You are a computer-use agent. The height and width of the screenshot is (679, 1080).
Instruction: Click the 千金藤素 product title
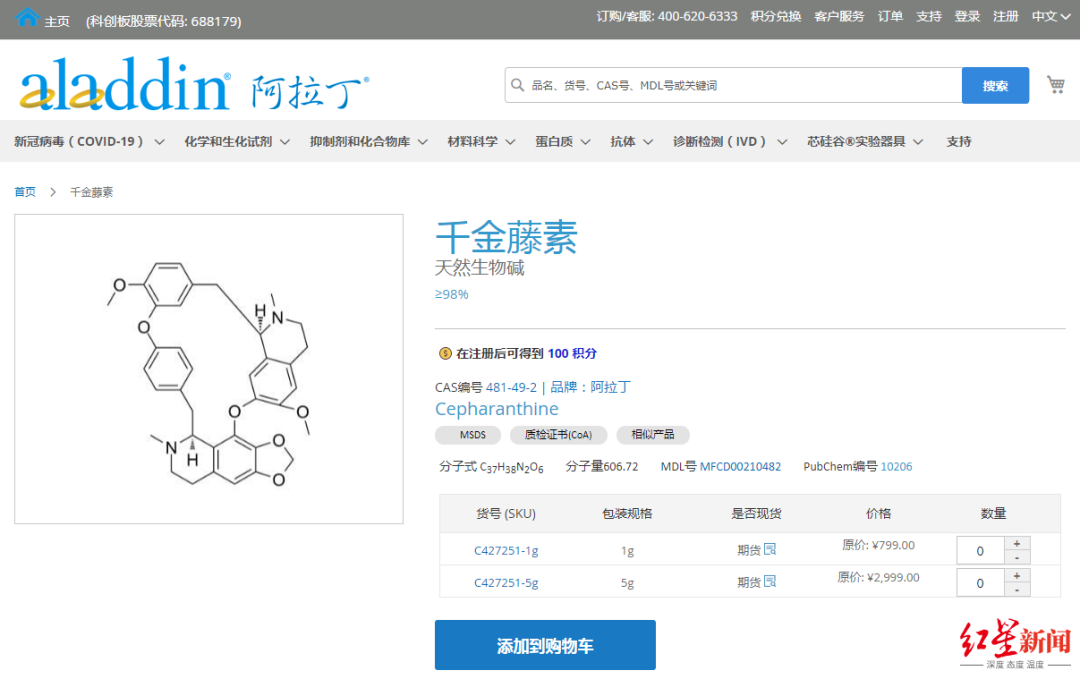click(x=506, y=237)
